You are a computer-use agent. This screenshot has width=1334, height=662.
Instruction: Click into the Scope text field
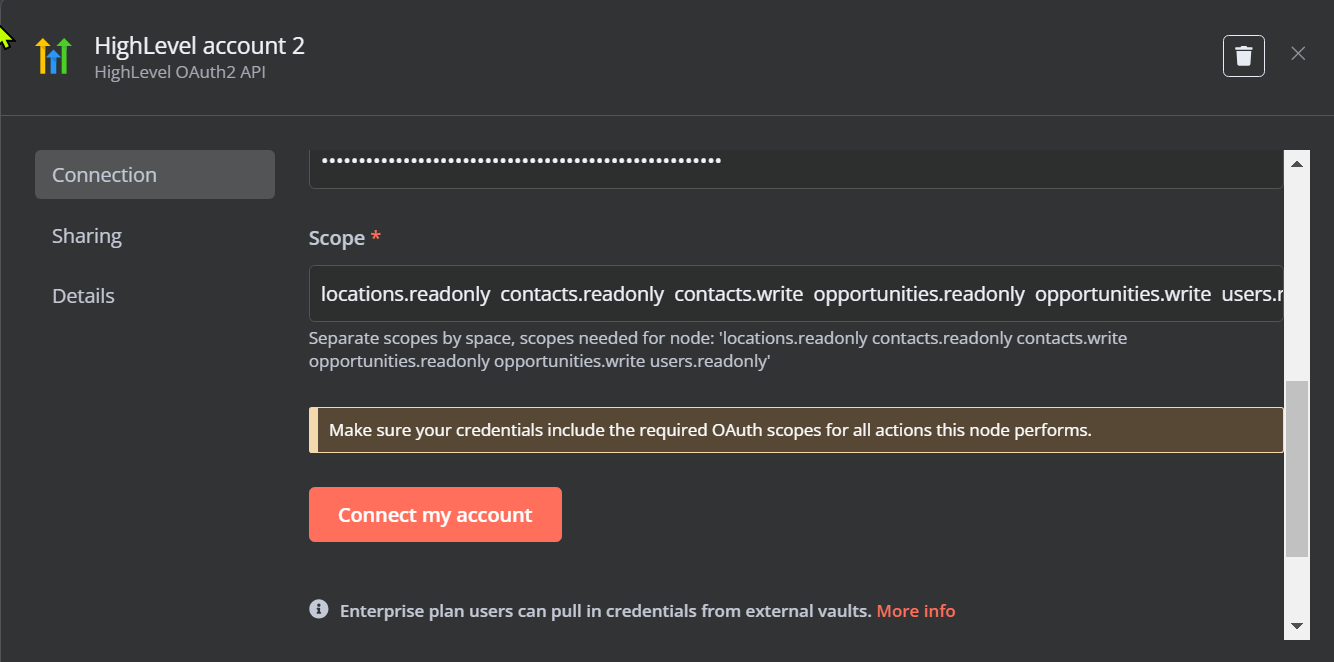(x=795, y=294)
